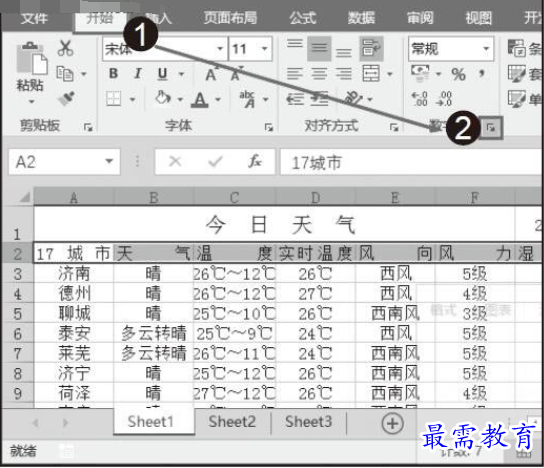Expand the font size dropdown
Viewport: 544px width, 468px height.
click(x=265, y=49)
